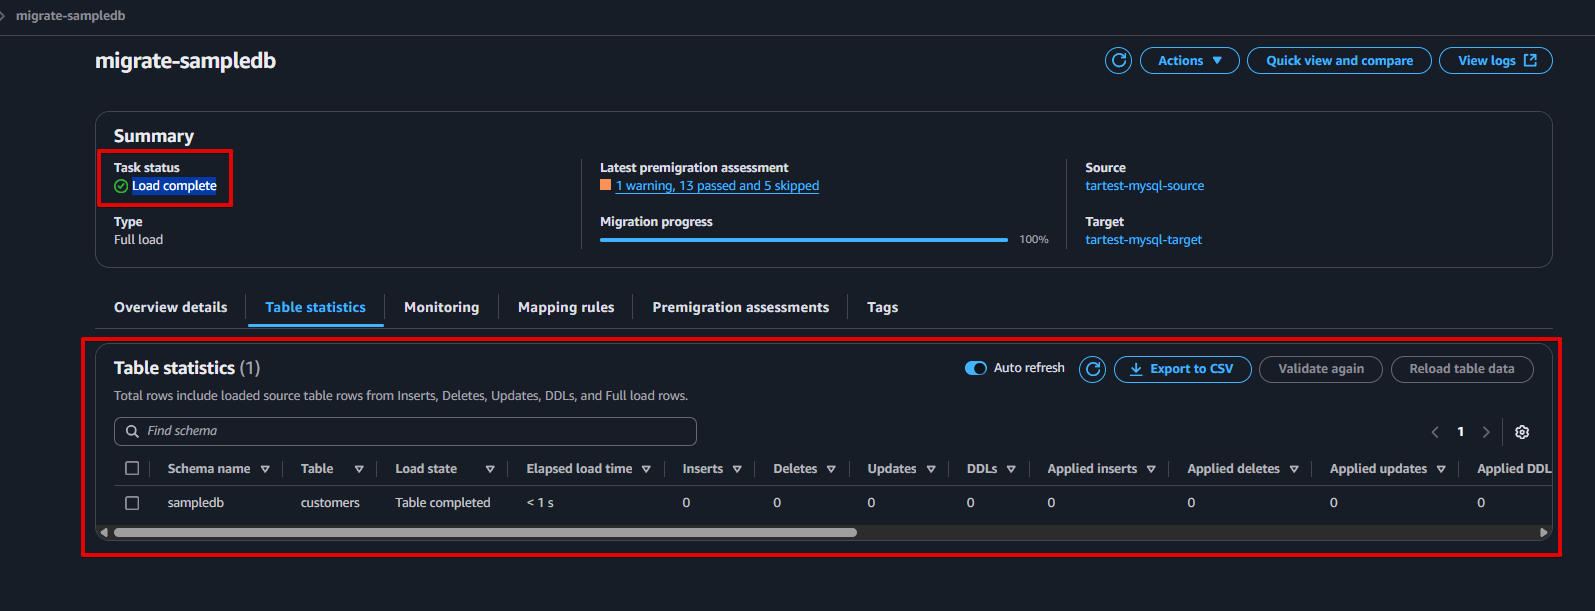
Task: Click the migrate-sampledb breadcrumb
Action: point(70,16)
